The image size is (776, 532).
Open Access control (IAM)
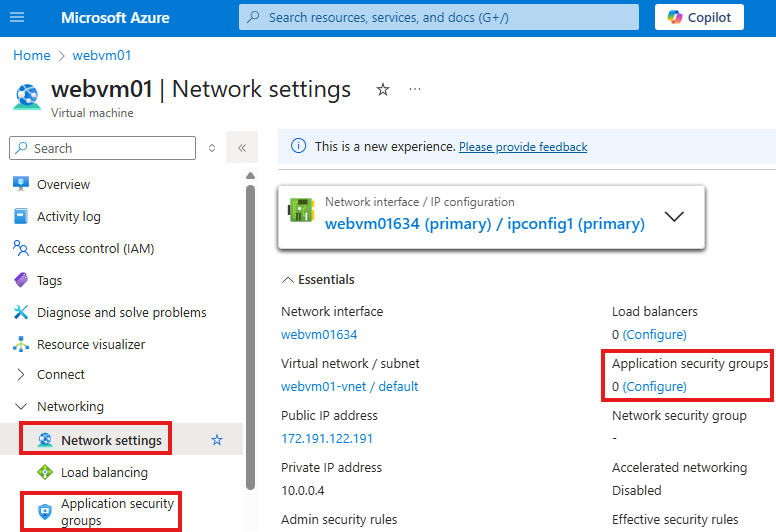(x=96, y=248)
